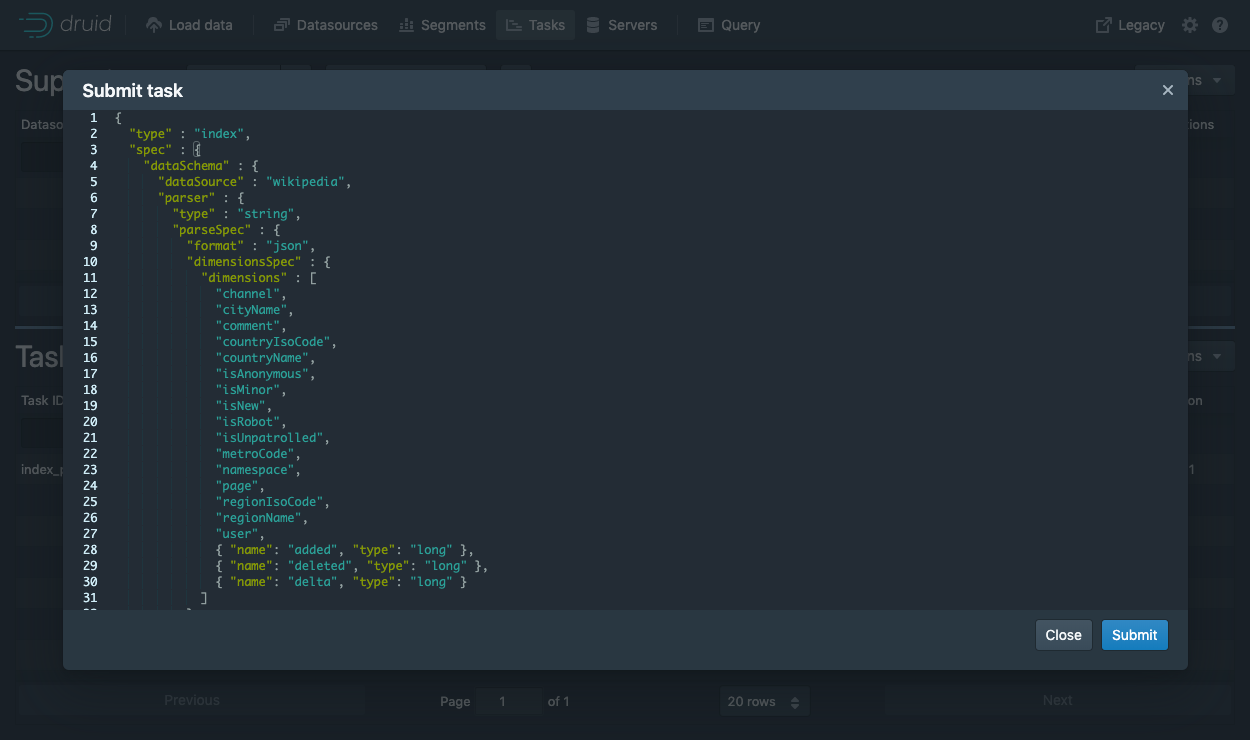Close the Submit task dialog with X

pos(1167,90)
